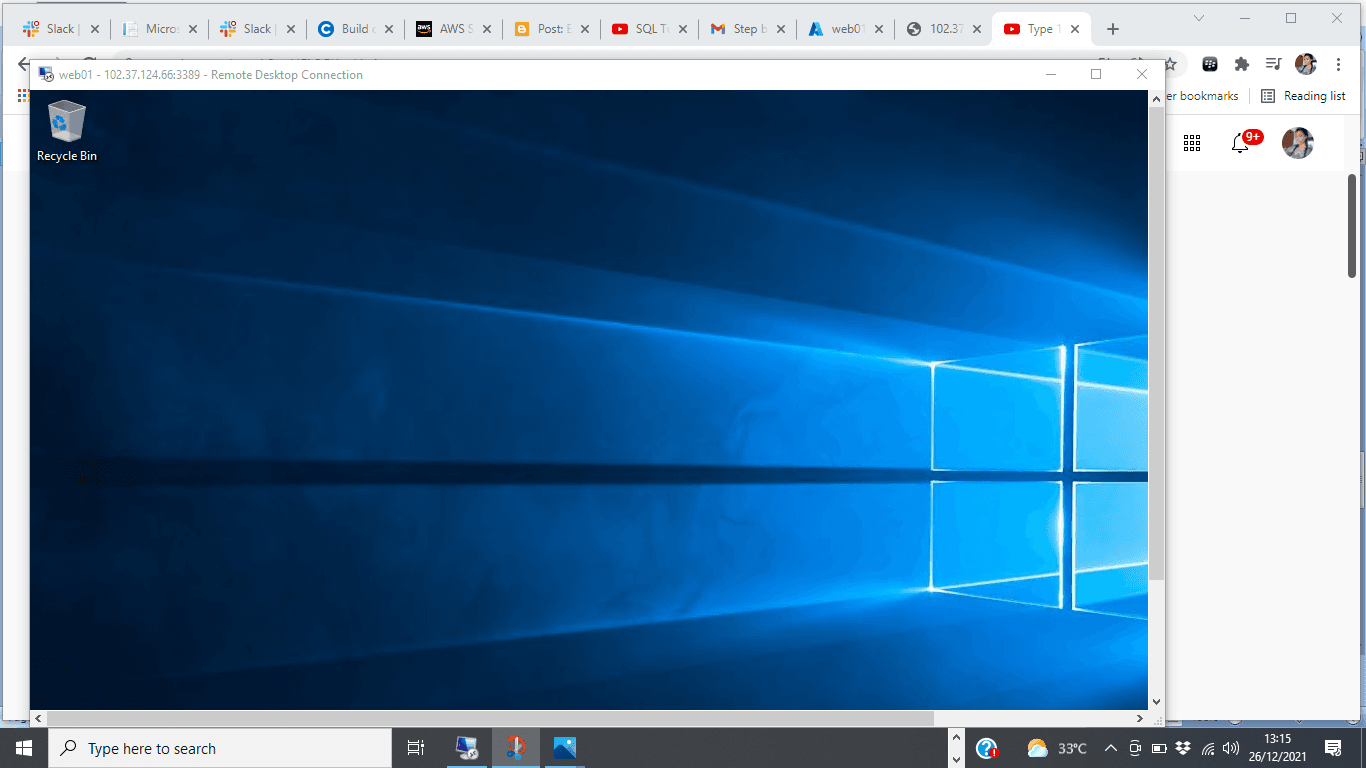Click the Windows taskbar search box

(x=220, y=748)
